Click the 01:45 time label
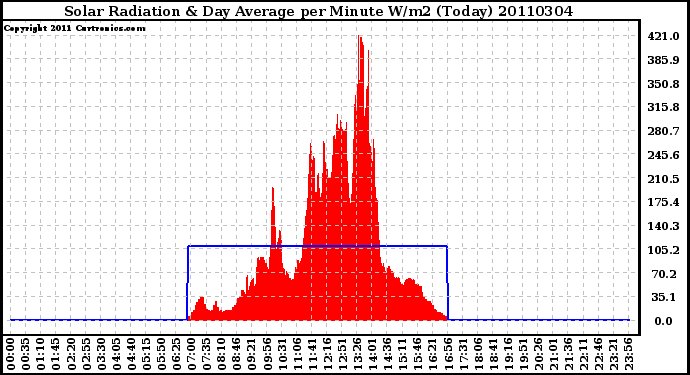The image size is (690, 375). click(56, 354)
